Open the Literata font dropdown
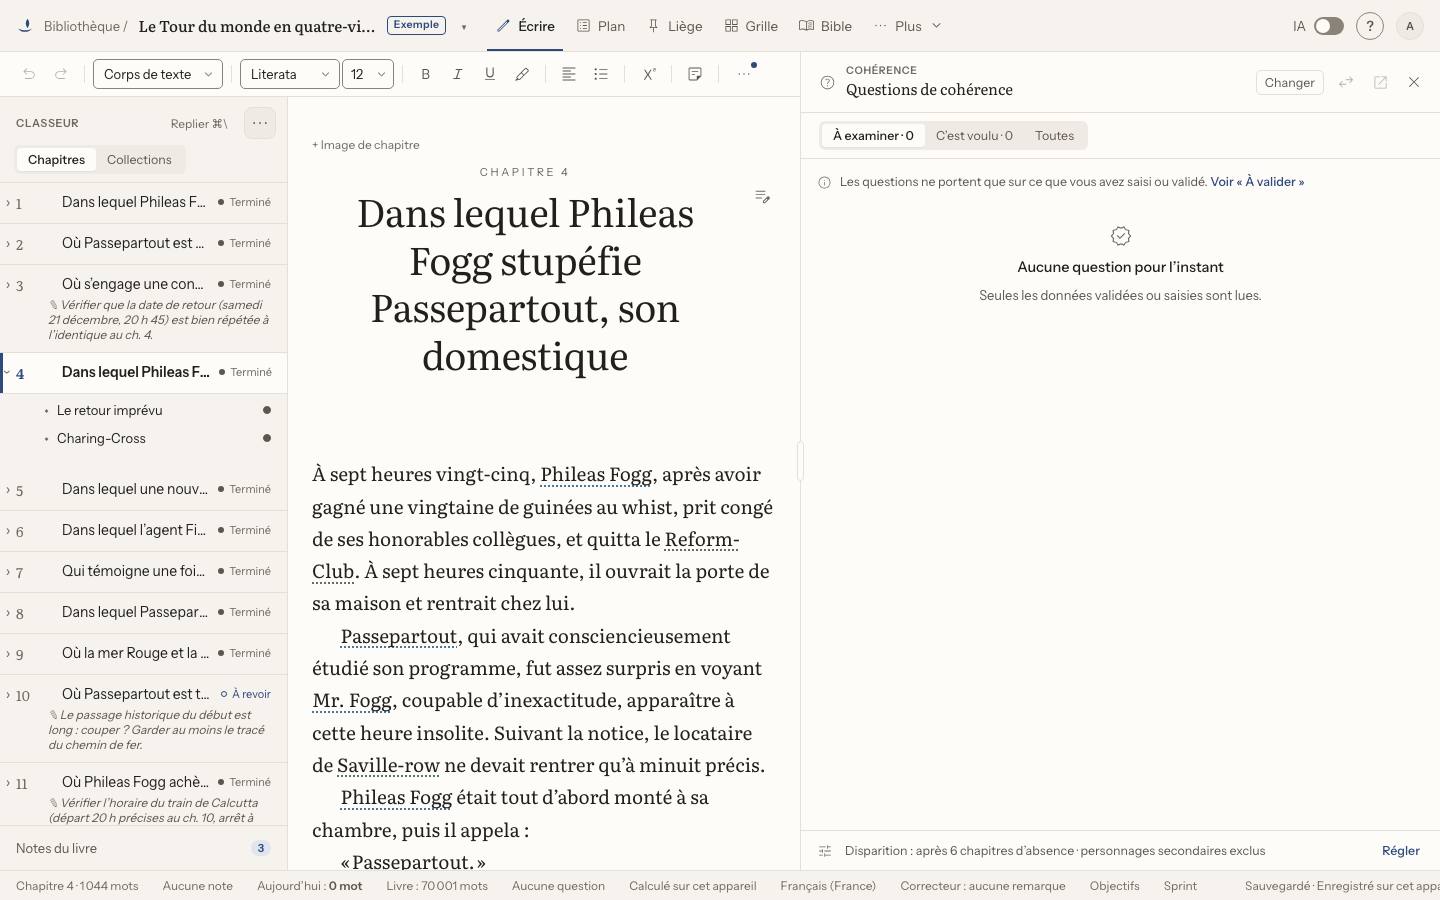1440x900 pixels. pyautogui.click(x=290, y=74)
